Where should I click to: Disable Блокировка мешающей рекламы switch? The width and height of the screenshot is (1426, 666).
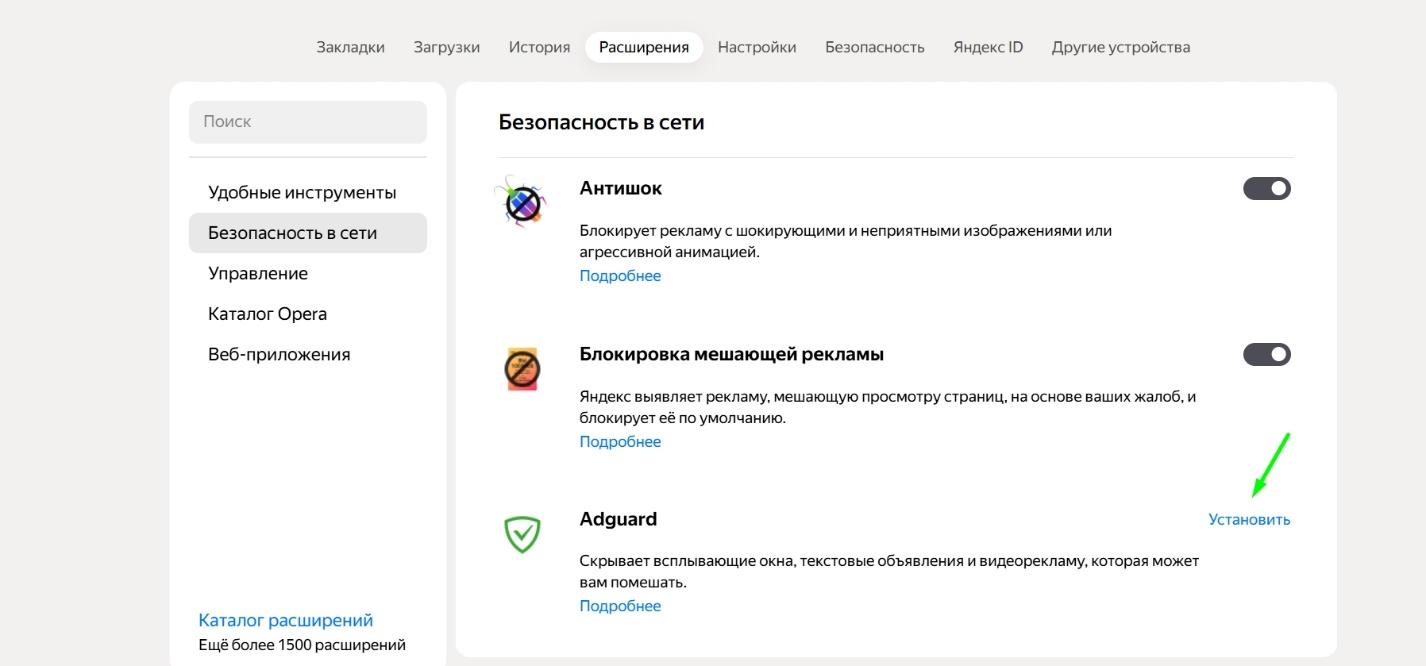pyautogui.click(x=1267, y=354)
